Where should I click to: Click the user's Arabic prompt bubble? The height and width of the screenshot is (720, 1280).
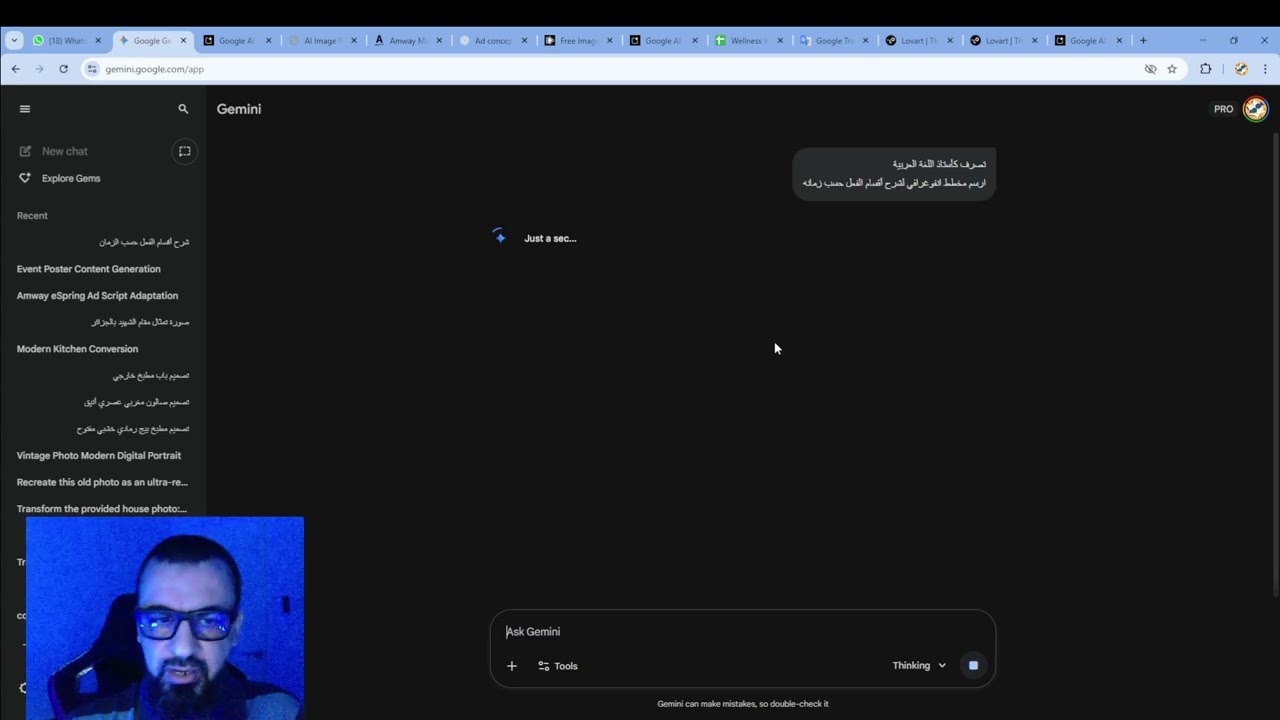coord(894,173)
